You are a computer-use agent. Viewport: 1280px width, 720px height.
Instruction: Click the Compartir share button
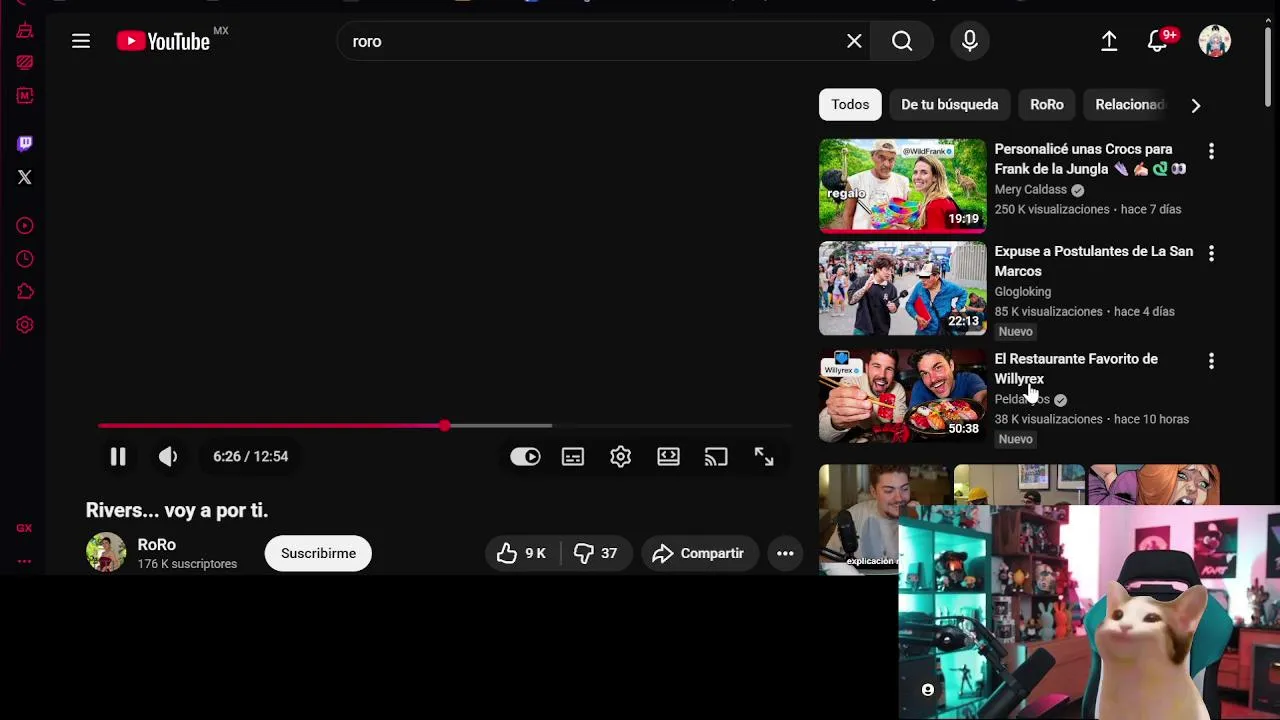click(698, 553)
